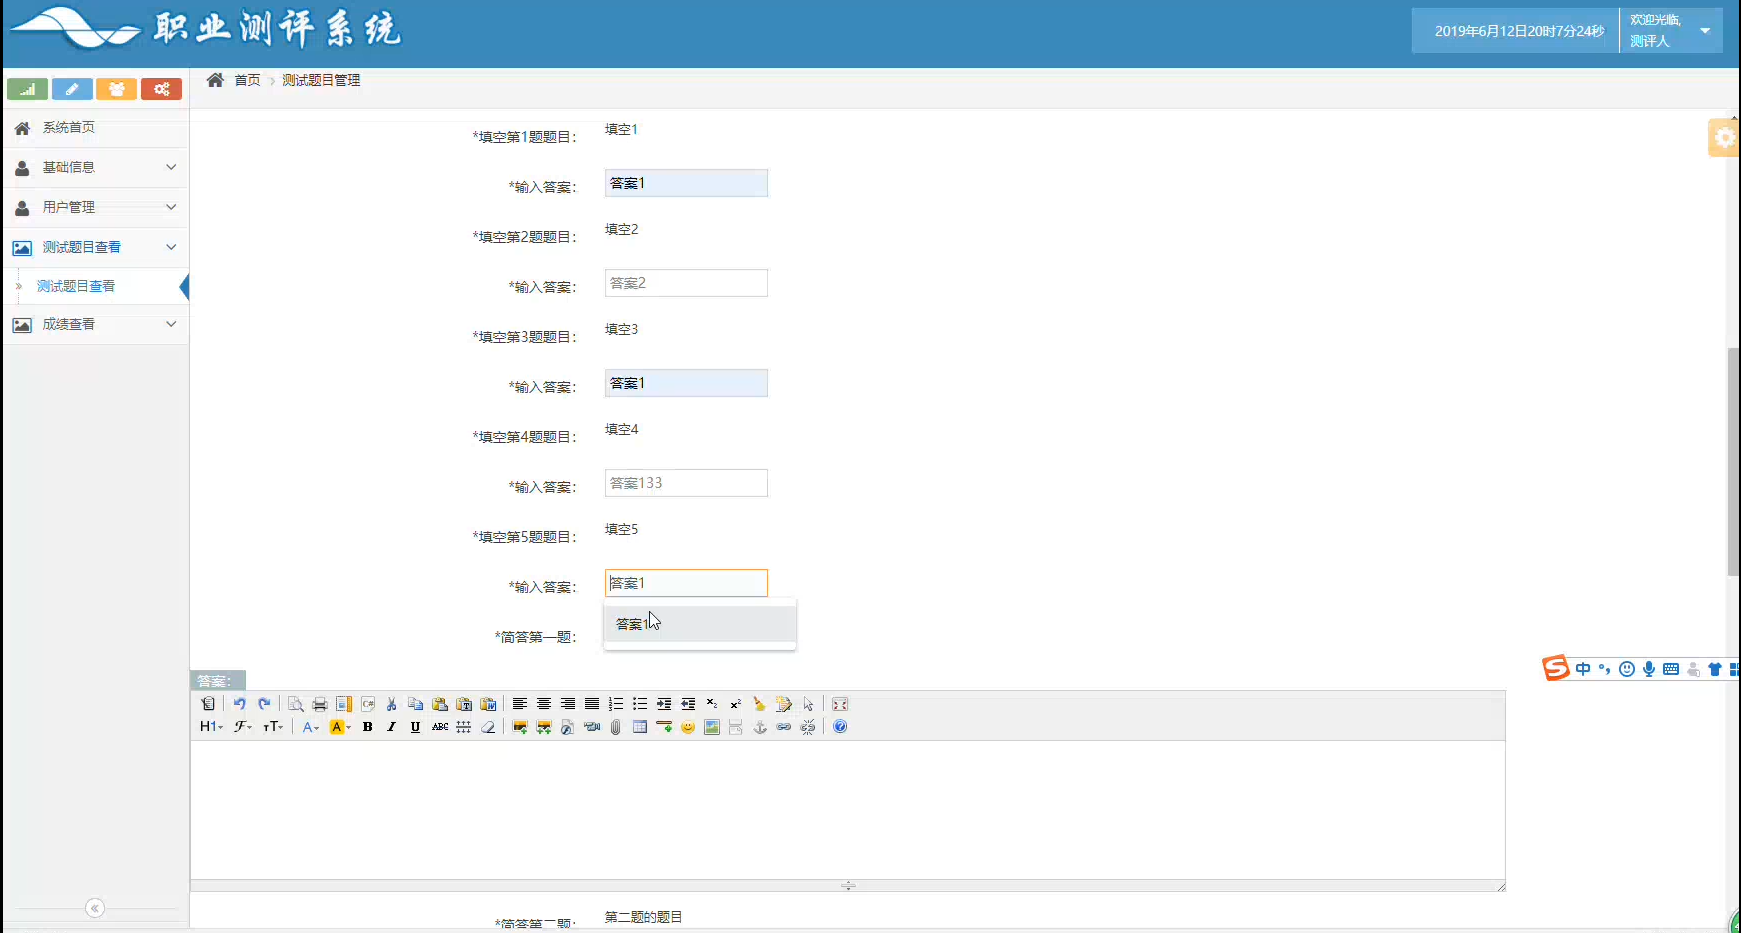Click the copy icon in editor toolbar
This screenshot has height=933, width=1741.
pyautogui.click(x=416, y=704)
